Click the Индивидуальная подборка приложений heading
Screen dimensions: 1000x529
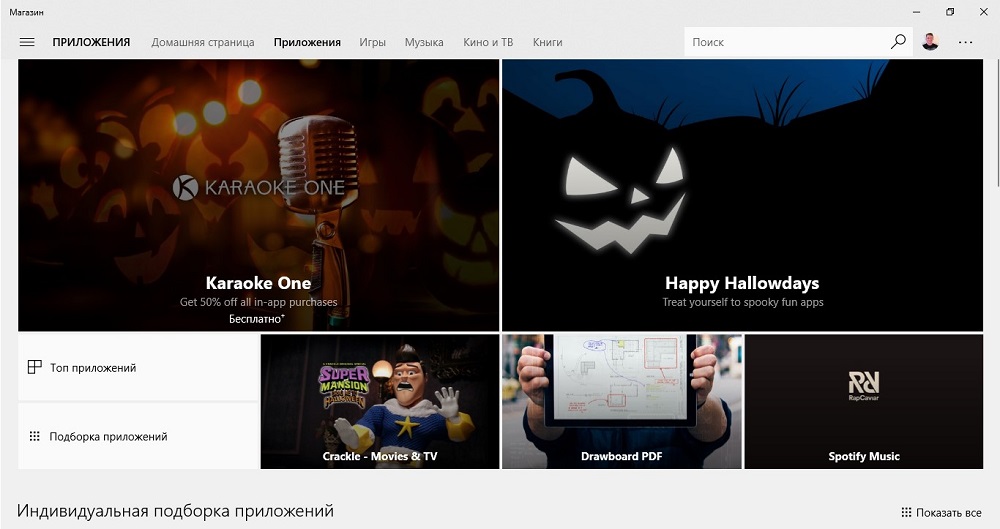175,511
